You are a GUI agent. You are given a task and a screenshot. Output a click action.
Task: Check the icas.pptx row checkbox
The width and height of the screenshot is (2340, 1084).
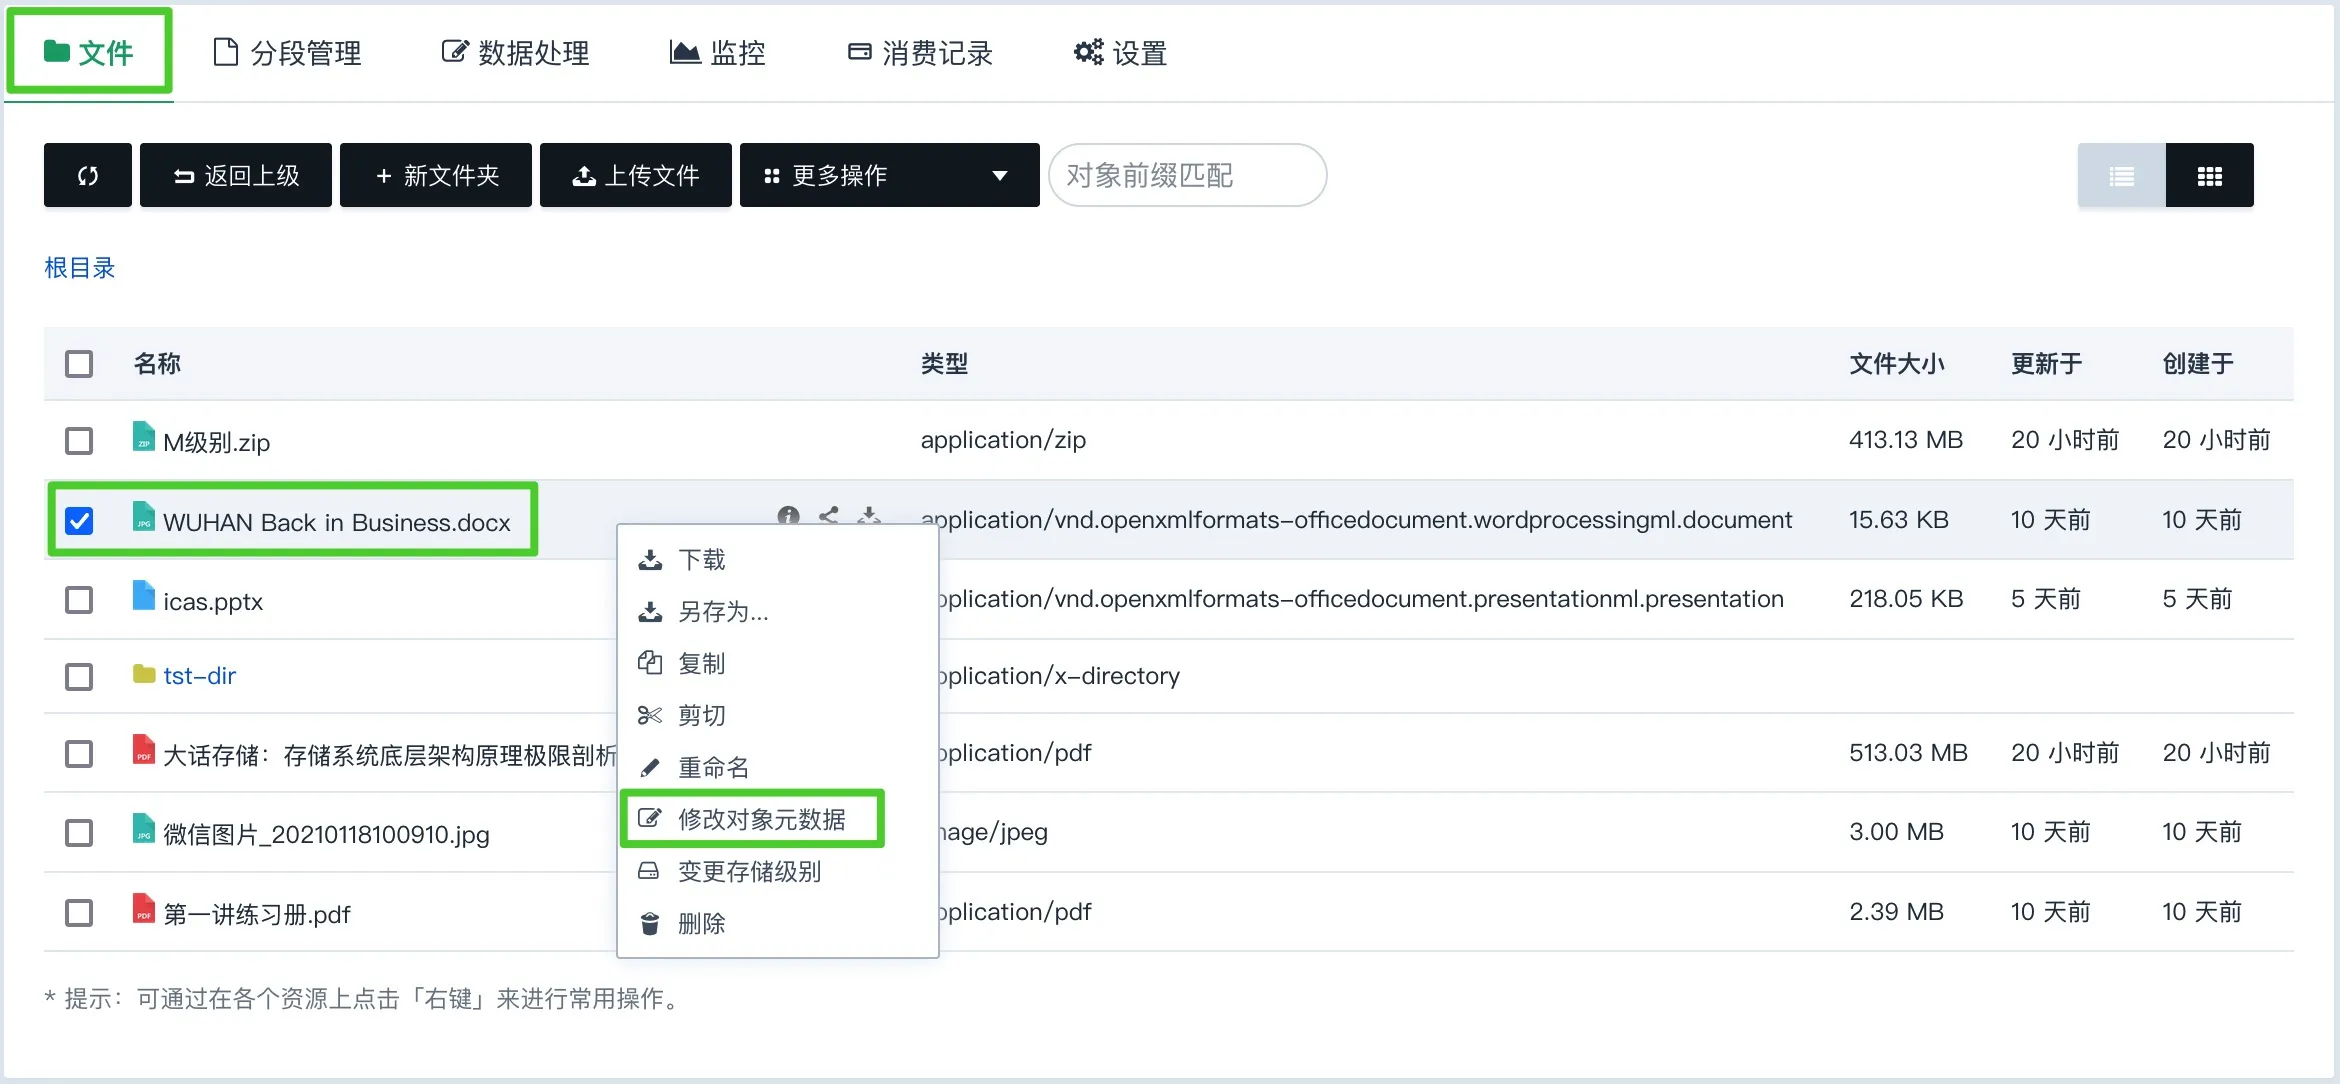pos(79,600)
